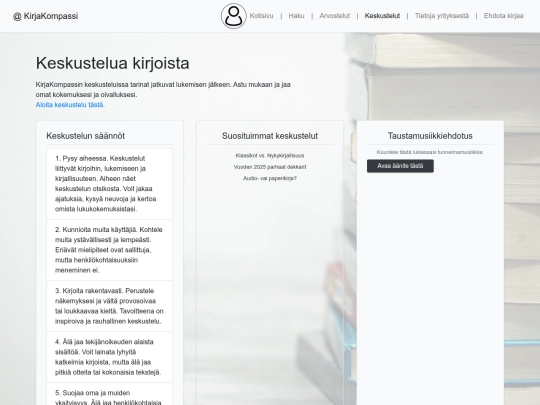Viewport: 540px width, 405px height.
Task: Select rule 4 about tekijänoikeuden alaista sisältöä
Action: click(x=110, y=357)
